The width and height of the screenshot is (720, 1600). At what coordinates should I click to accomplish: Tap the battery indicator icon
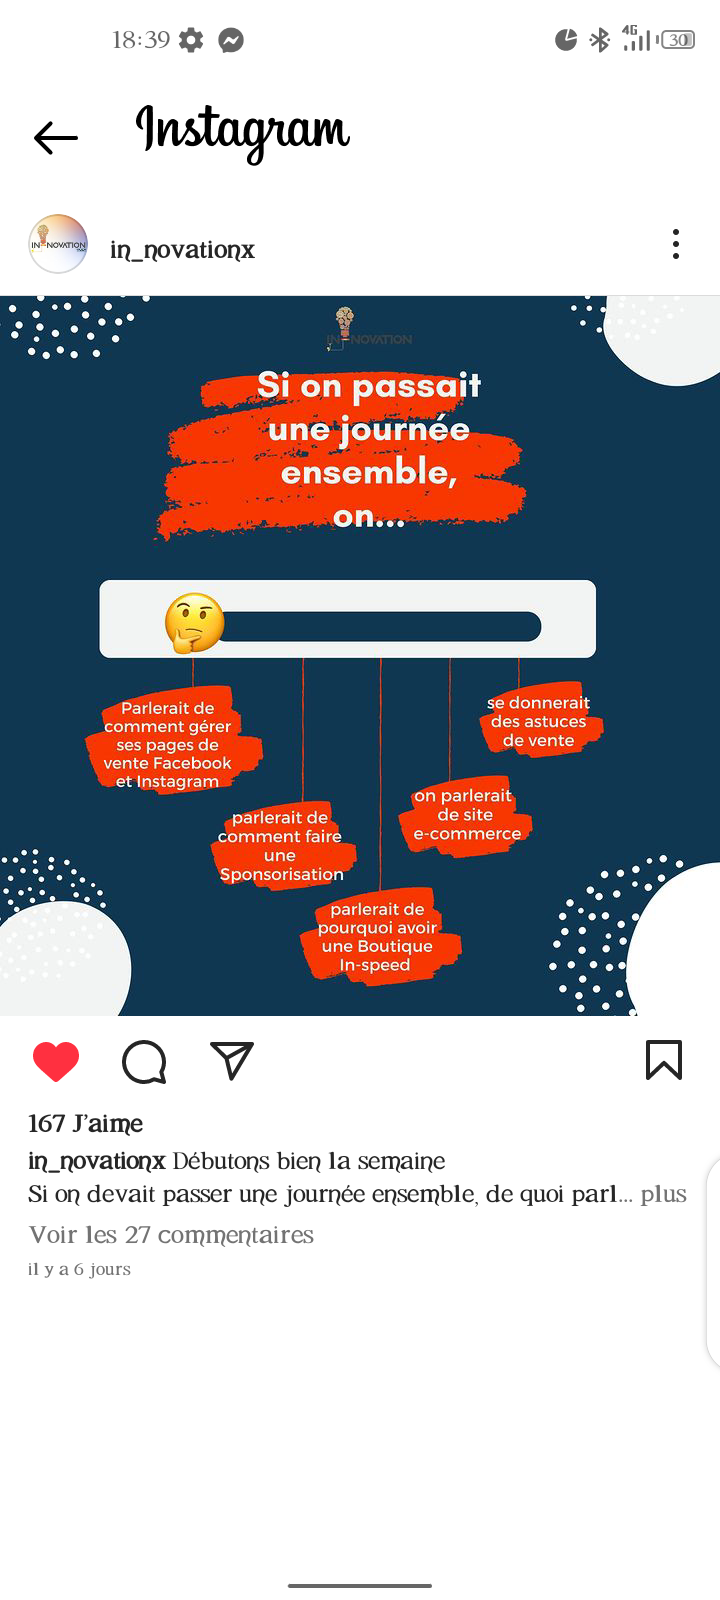click(678, 40)
